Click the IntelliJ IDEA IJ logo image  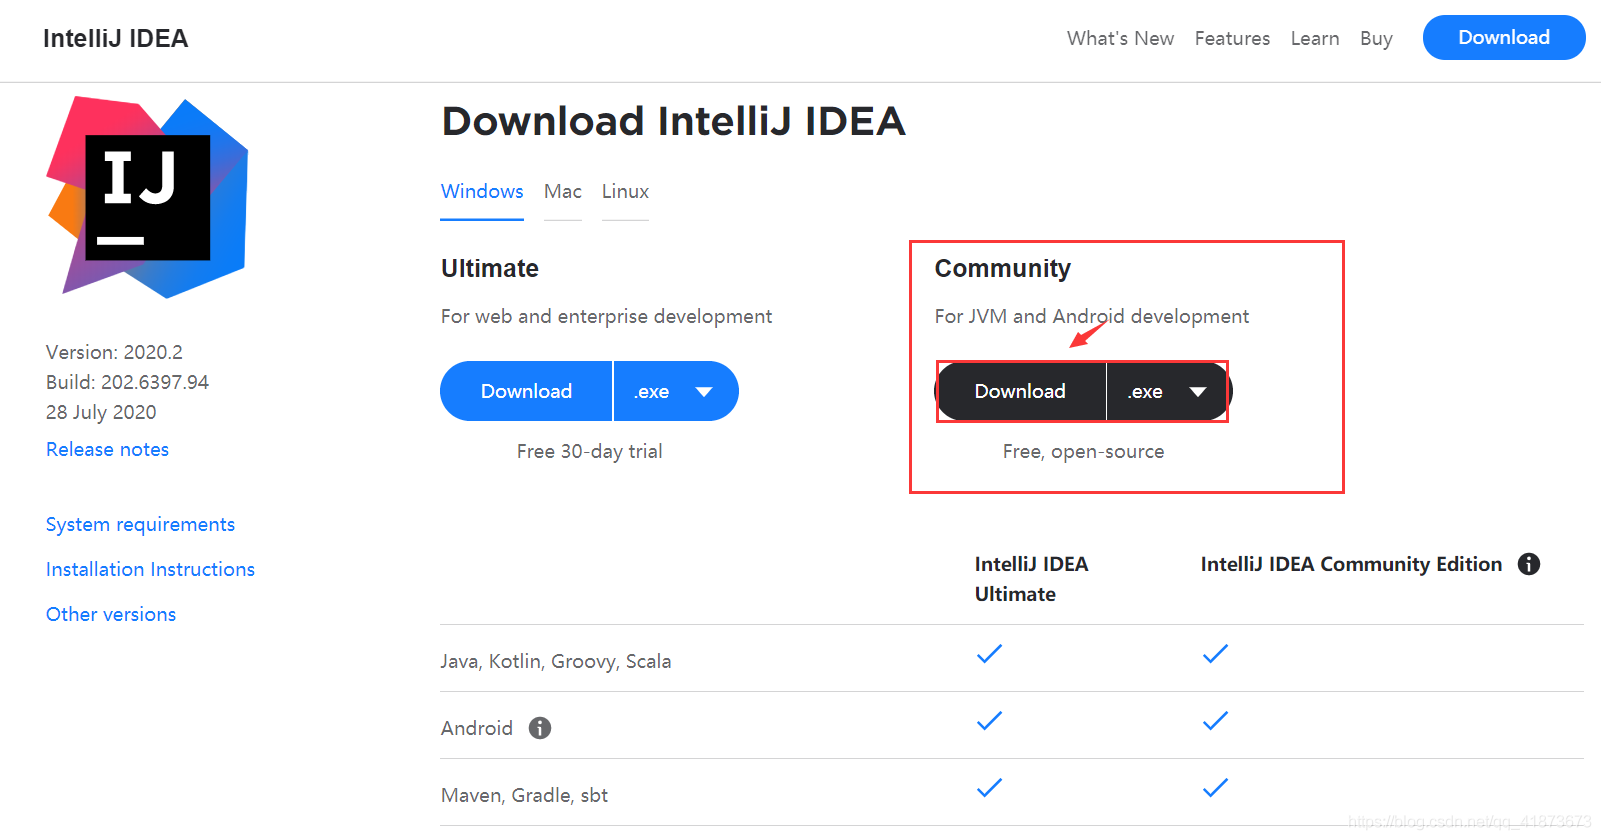pos(147,197)
